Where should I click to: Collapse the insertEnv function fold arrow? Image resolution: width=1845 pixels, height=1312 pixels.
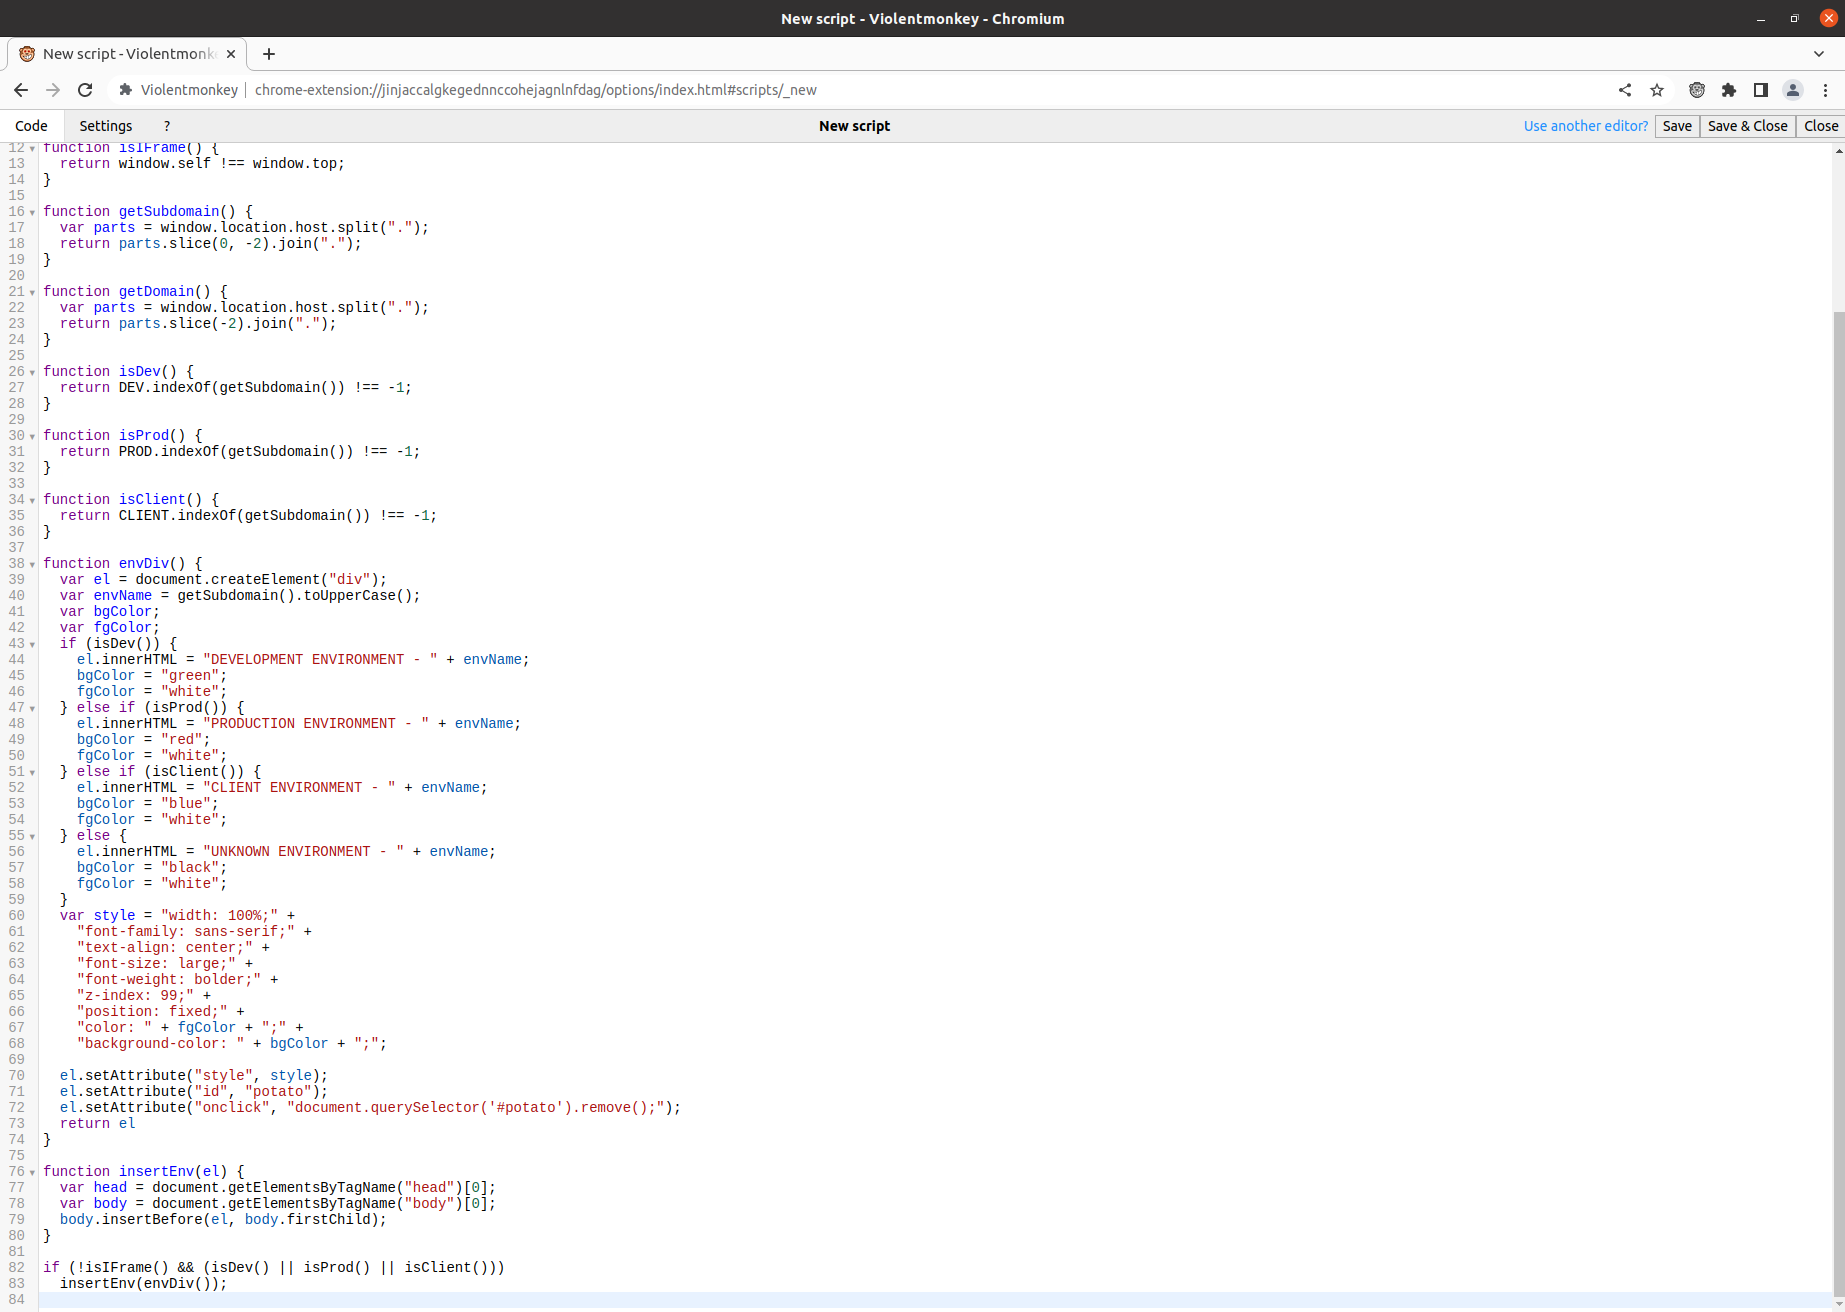[x=31, y=1171]
